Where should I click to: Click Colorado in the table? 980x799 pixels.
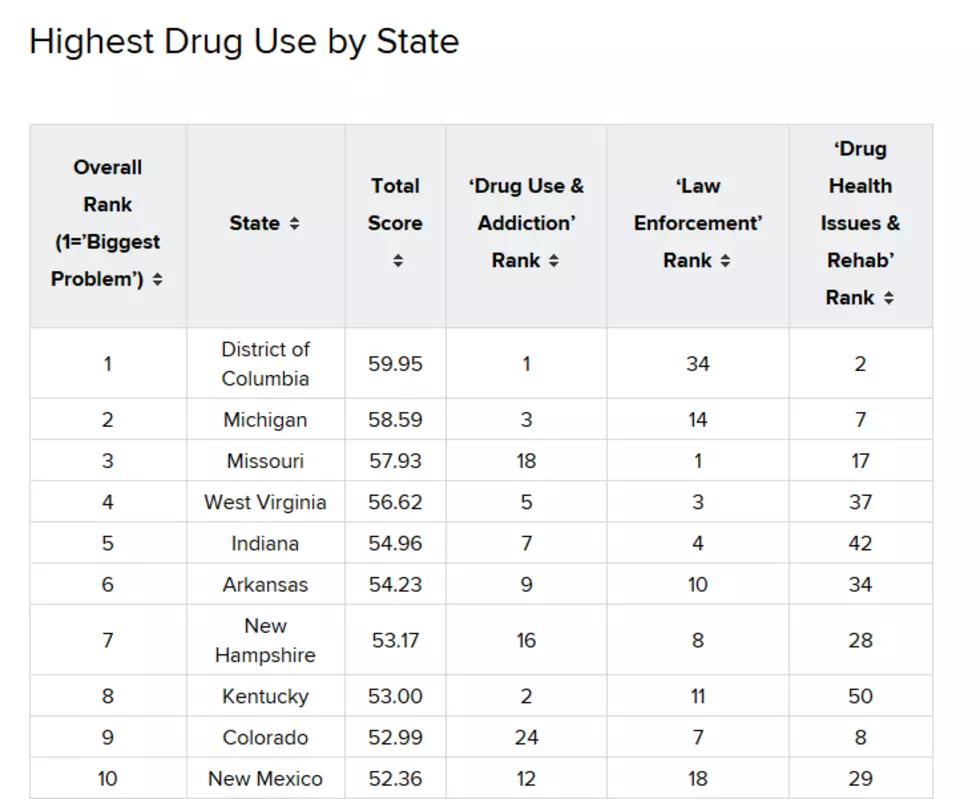[265, 737]
